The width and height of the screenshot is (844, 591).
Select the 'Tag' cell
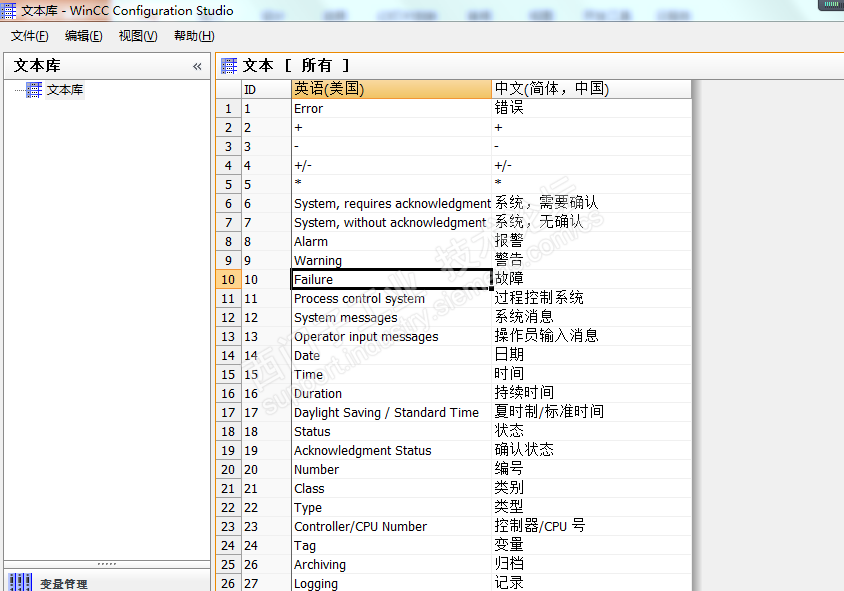(391, 546)
